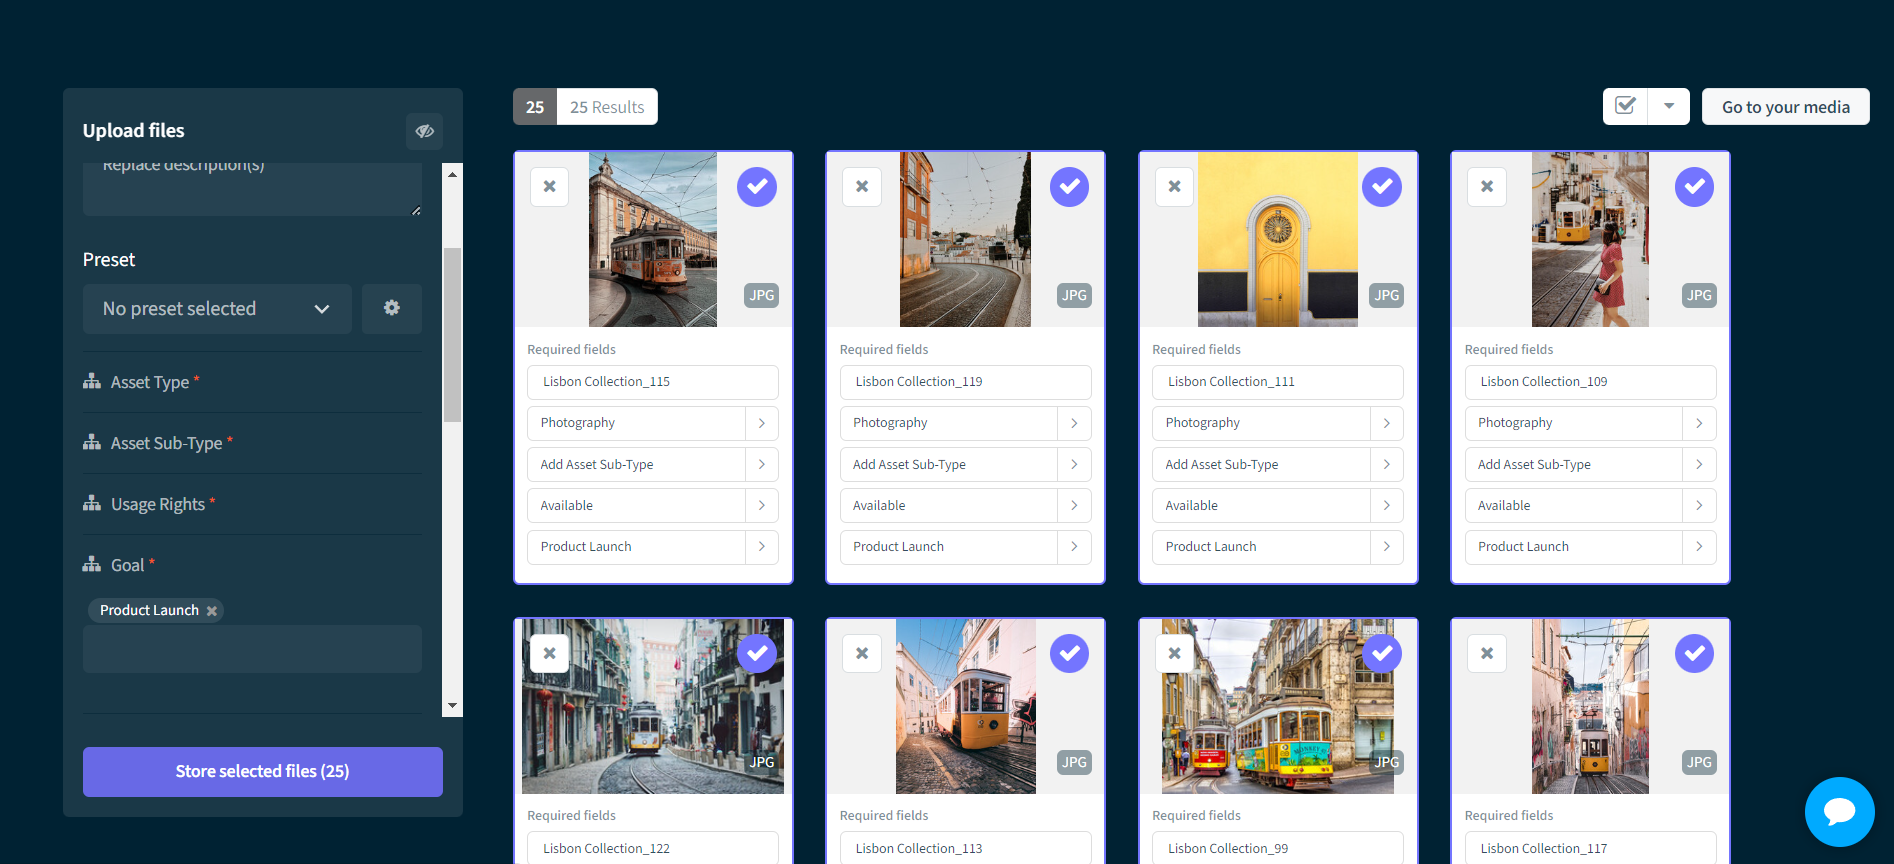
Task: Open the chat support bubble
Action: click(1839, 811)
